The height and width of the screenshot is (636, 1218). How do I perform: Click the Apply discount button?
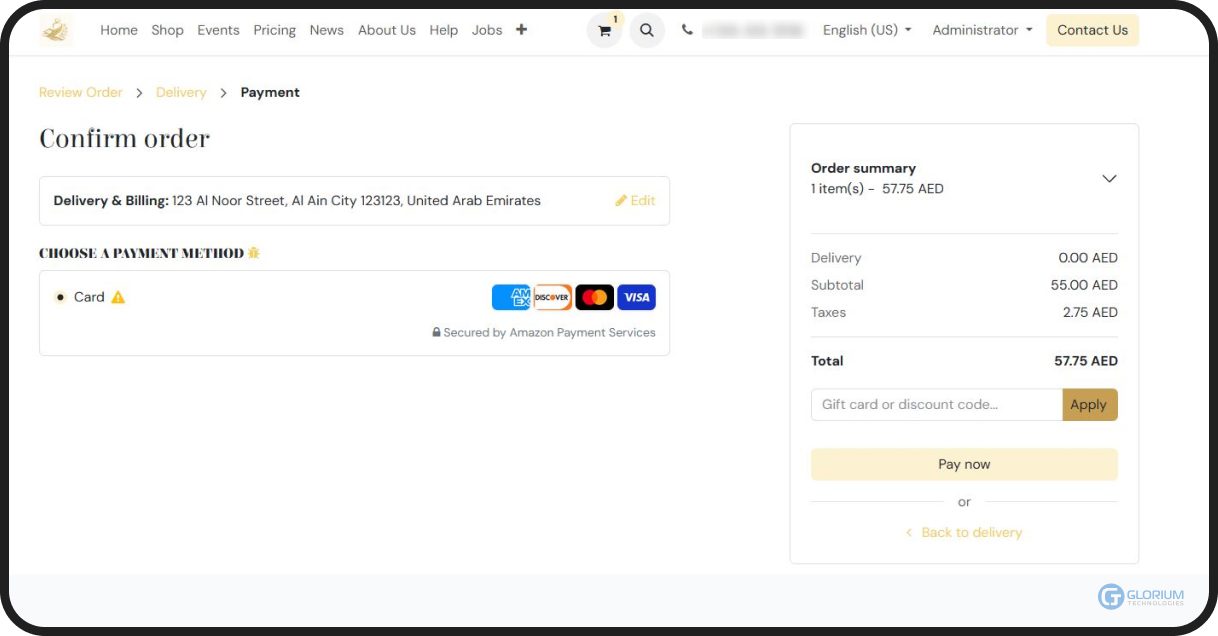click(1089, 405)
